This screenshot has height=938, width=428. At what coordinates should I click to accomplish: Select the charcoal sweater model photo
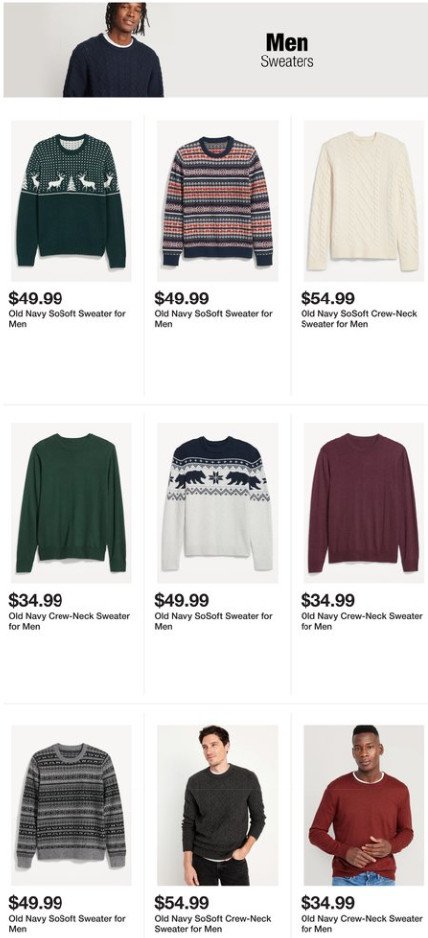tap(217, 805)
